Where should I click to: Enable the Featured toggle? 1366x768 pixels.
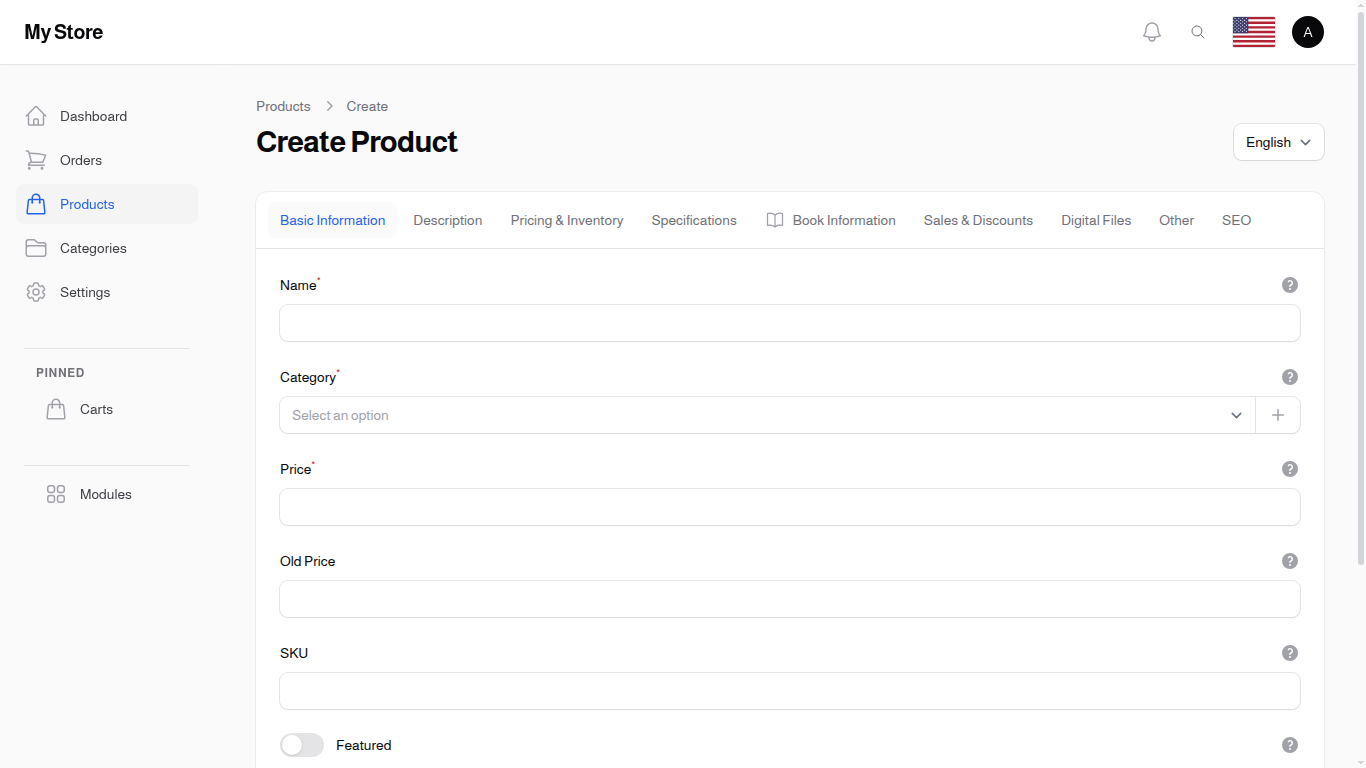[x=301, y=745]
